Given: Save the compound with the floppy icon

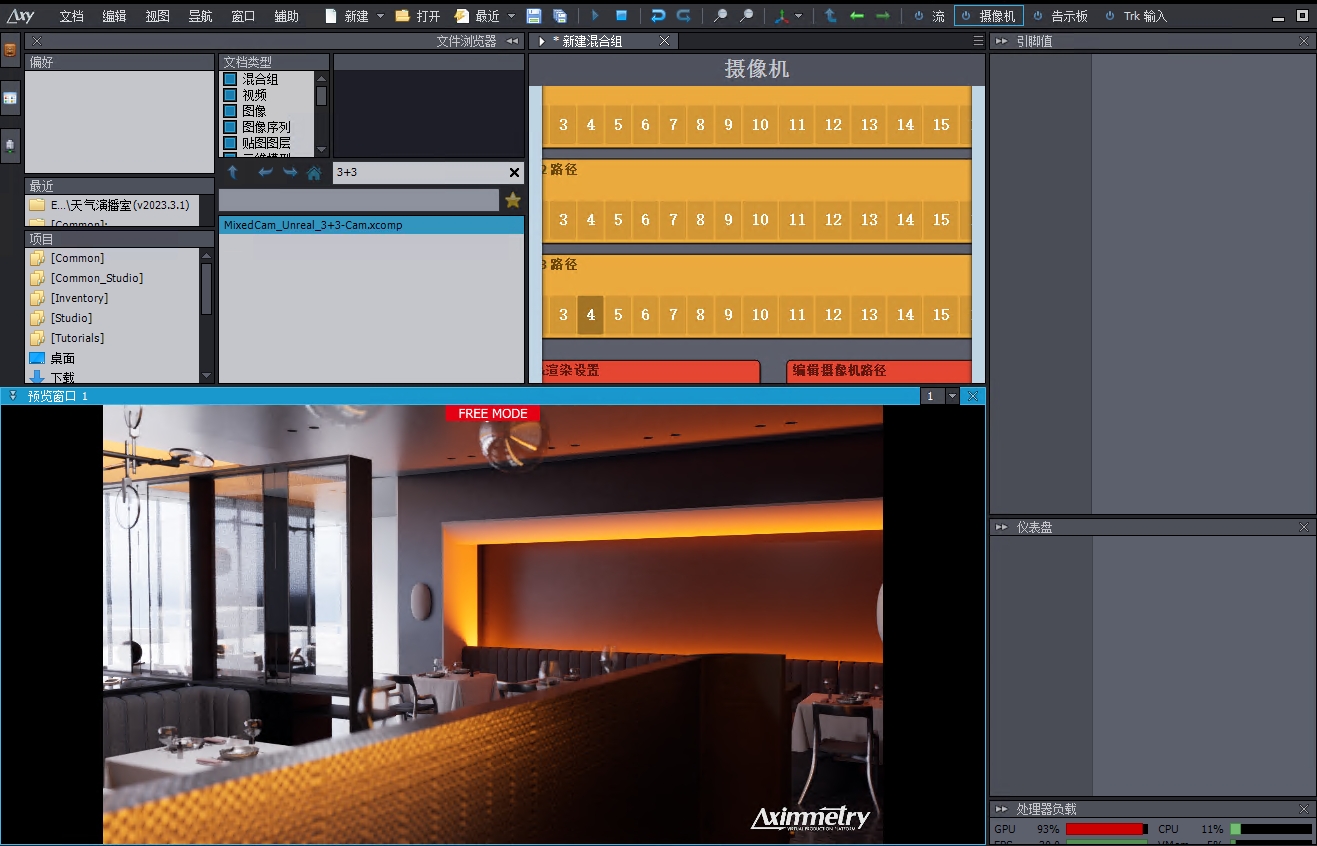Looking at the screenshot, I should point(534,16).
